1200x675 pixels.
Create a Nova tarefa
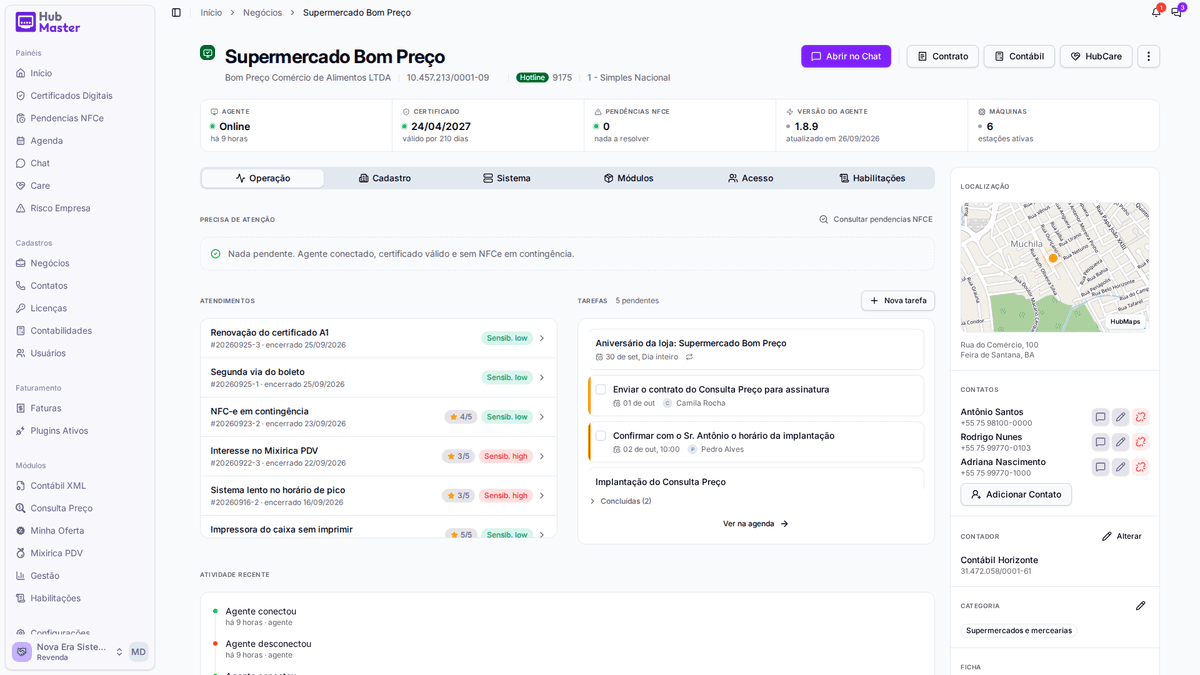898,300
